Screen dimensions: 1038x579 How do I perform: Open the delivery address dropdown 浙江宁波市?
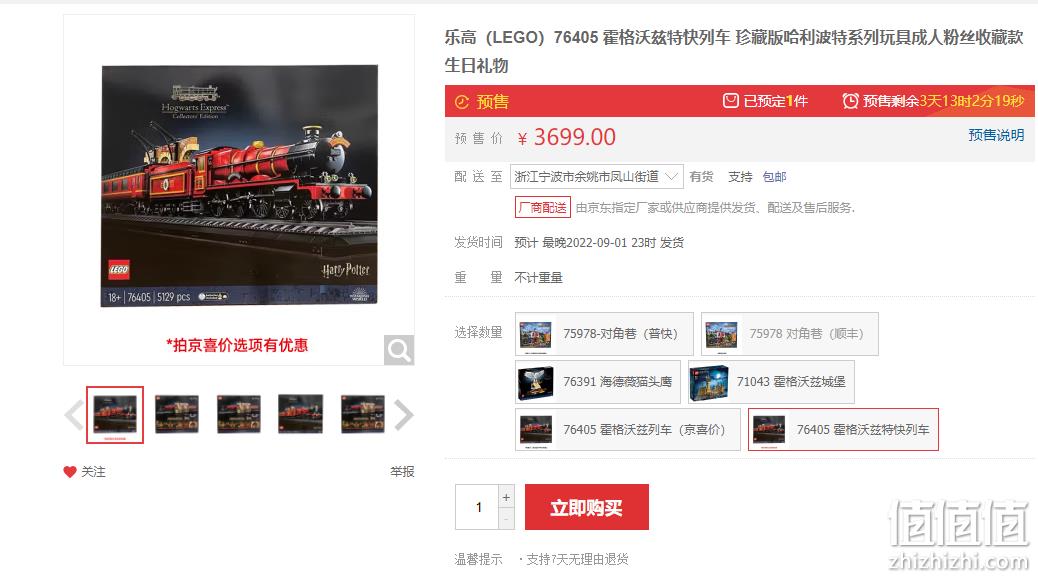point(596,177)
